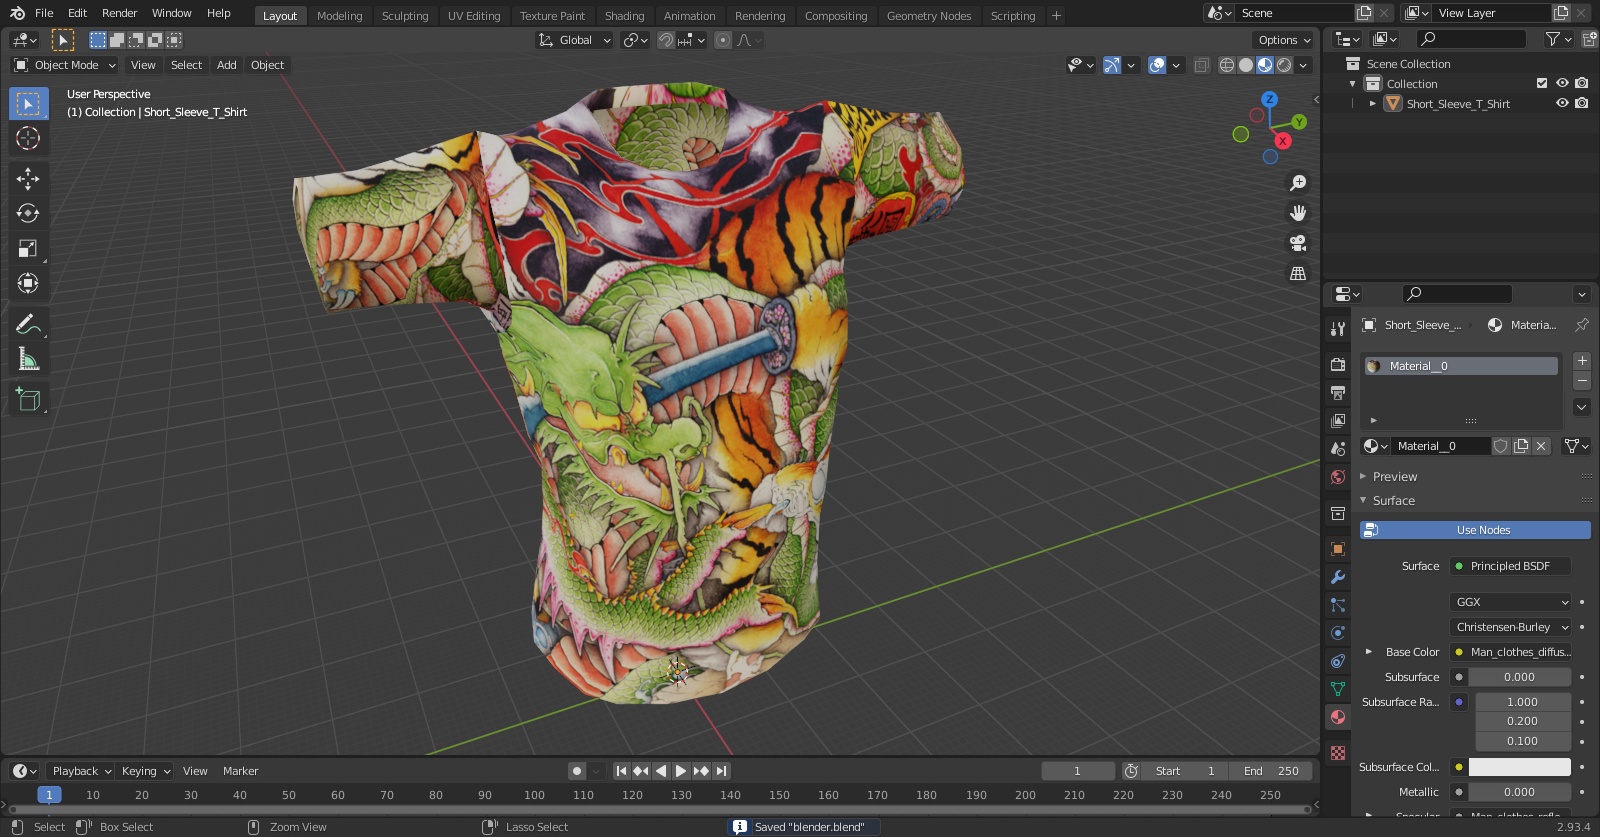Click the Marker menu in timeline
Screen dimensions: 1600x837
tap(240, 771)
